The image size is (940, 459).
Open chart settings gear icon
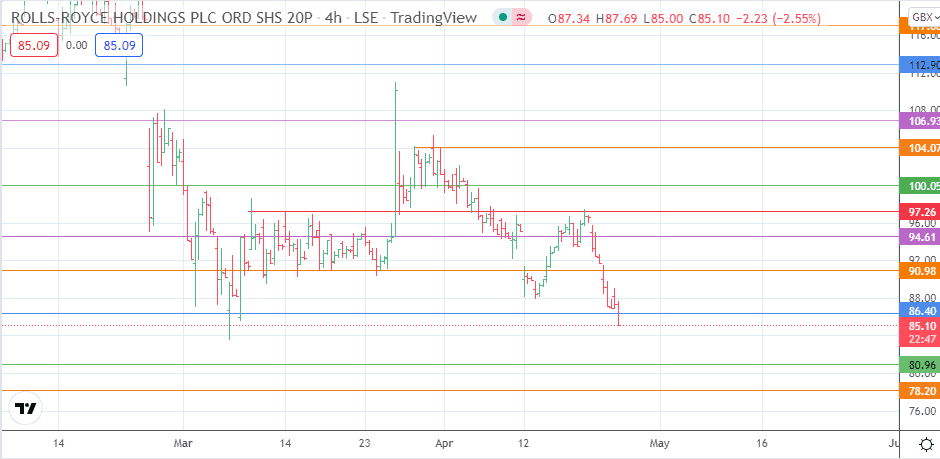pyautogui.click(x=926, y=445)
